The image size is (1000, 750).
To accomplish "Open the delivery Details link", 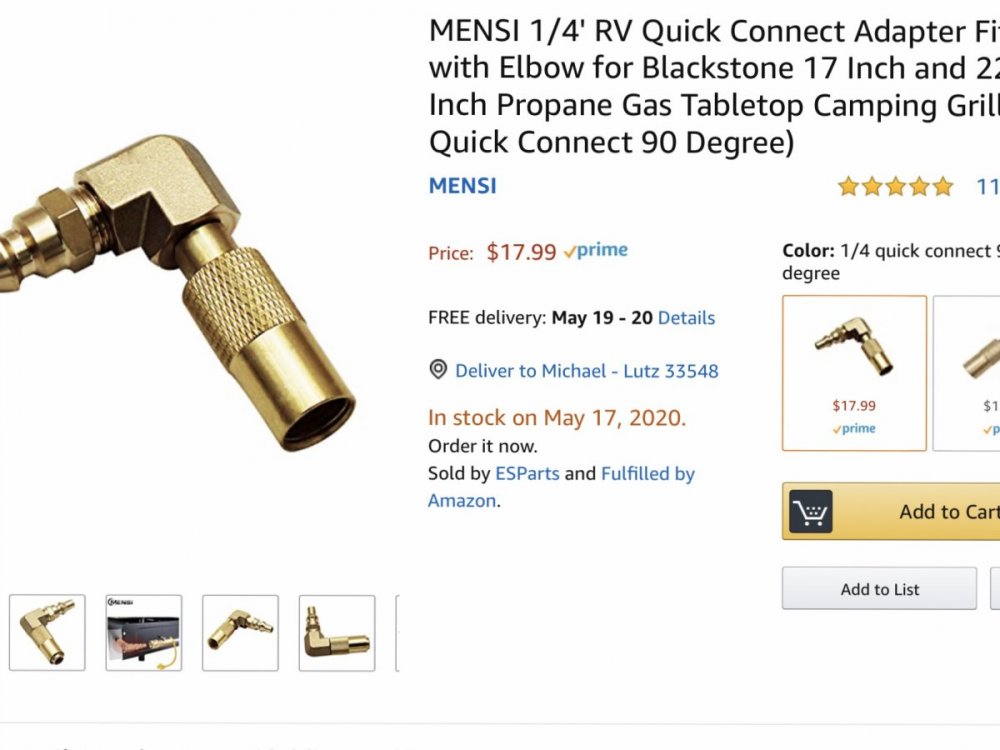I will point(686,318).
